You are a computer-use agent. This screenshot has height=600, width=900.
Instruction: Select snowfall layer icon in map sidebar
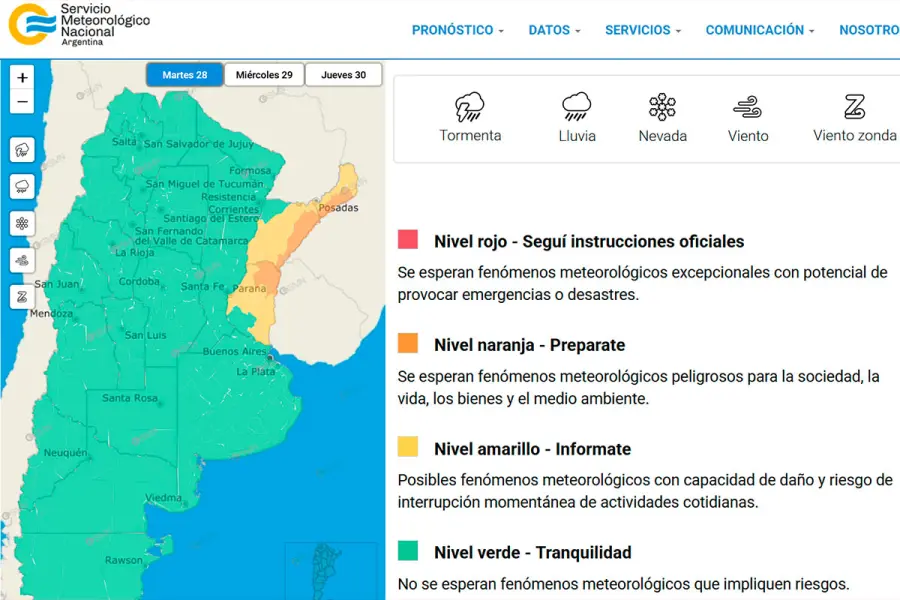[22, 224]
